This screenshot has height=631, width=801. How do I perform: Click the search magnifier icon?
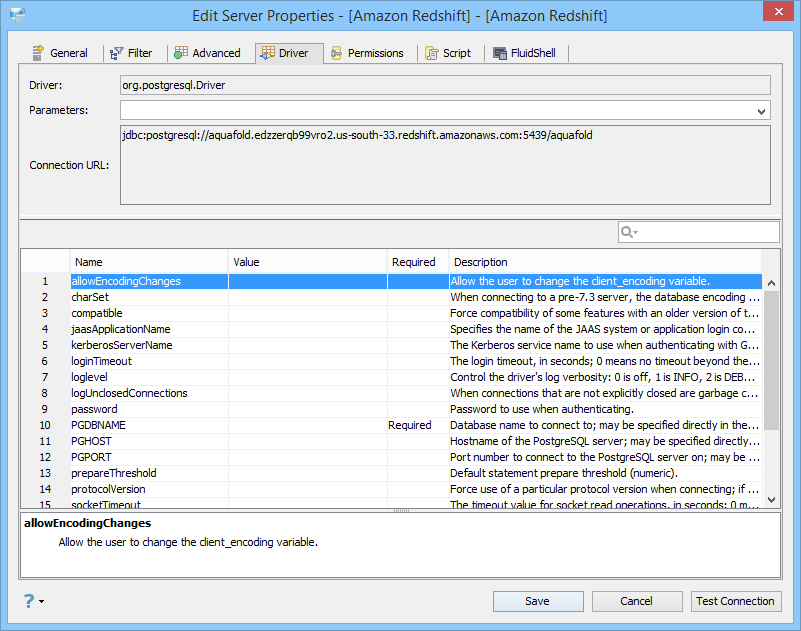point(626,232)
